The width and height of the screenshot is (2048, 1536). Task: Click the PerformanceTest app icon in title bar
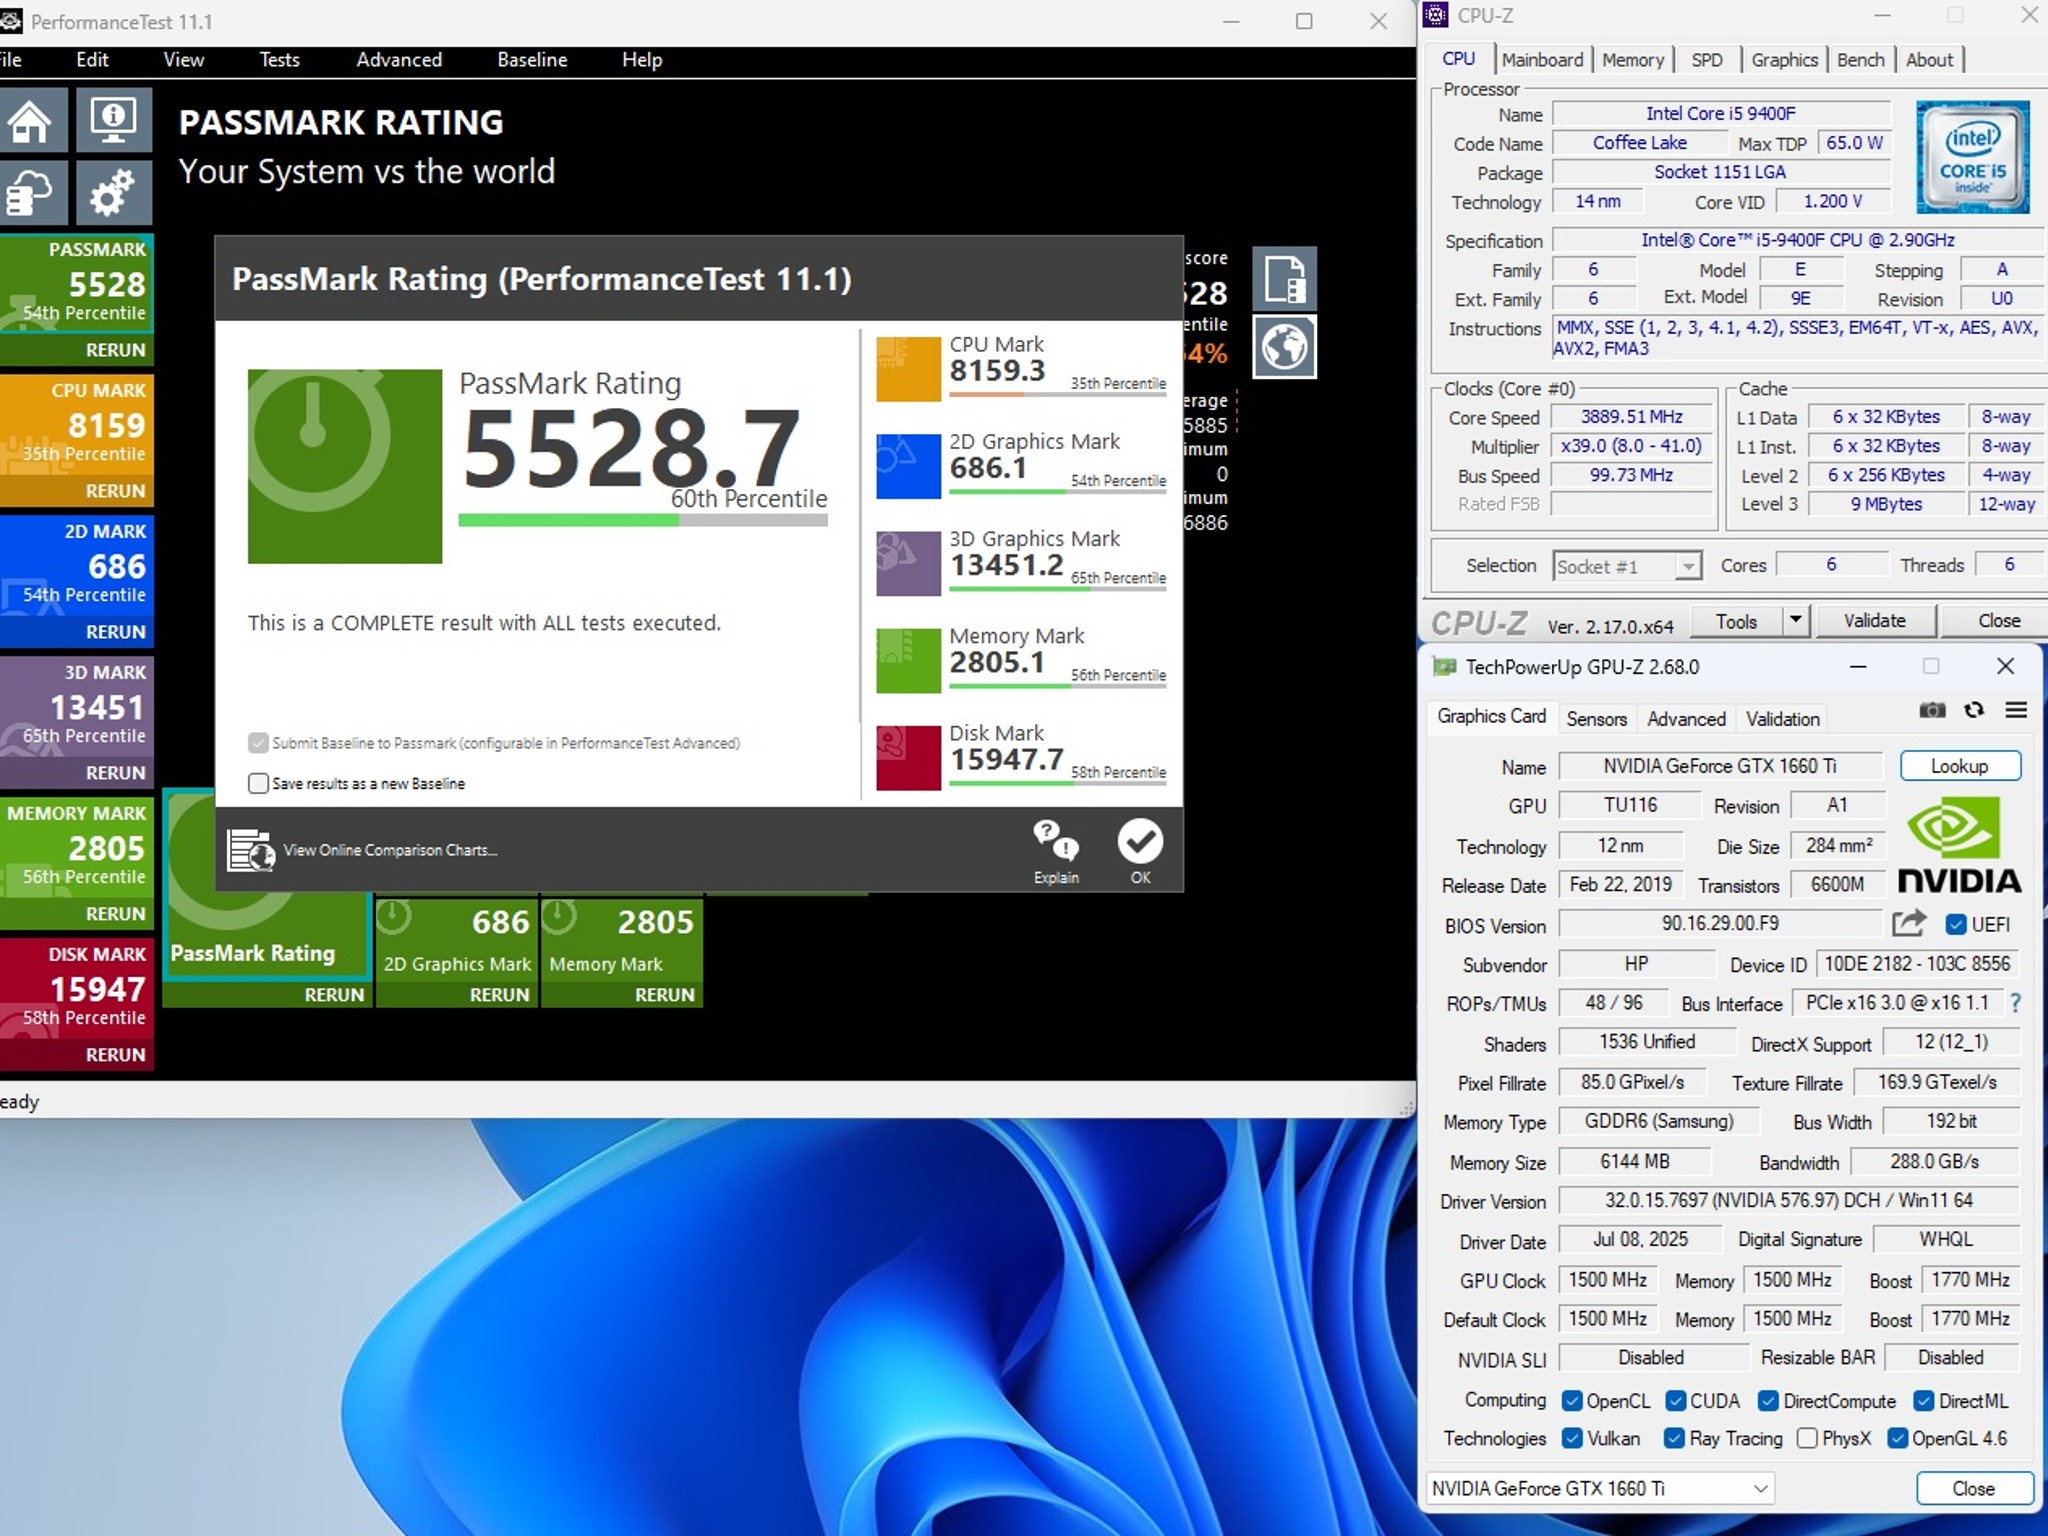point(11,21)
